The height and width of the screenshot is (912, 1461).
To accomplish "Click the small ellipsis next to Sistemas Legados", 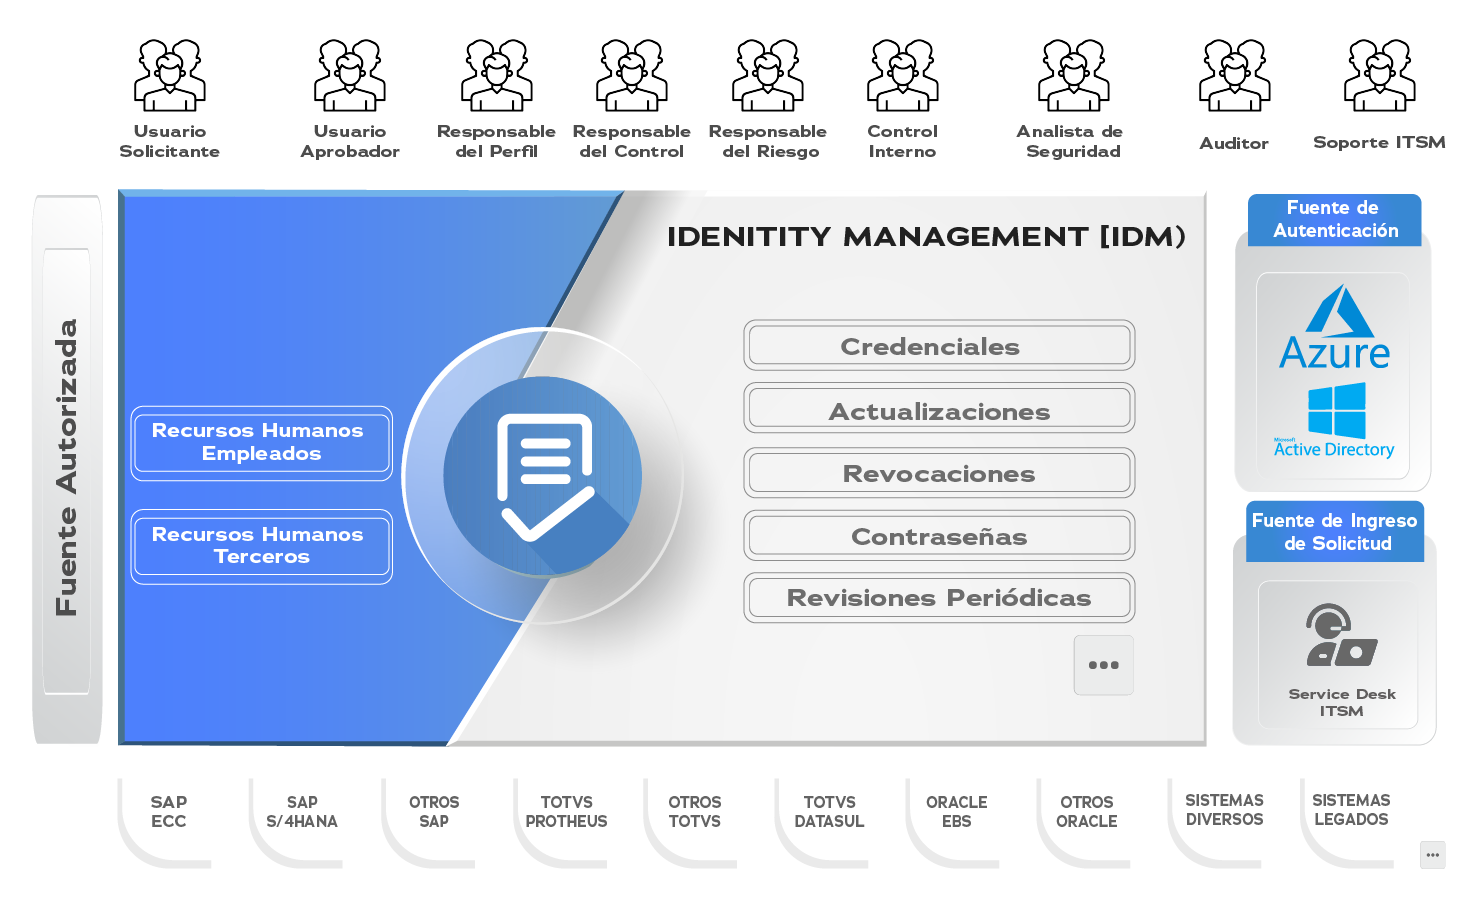I will 1433,855.
